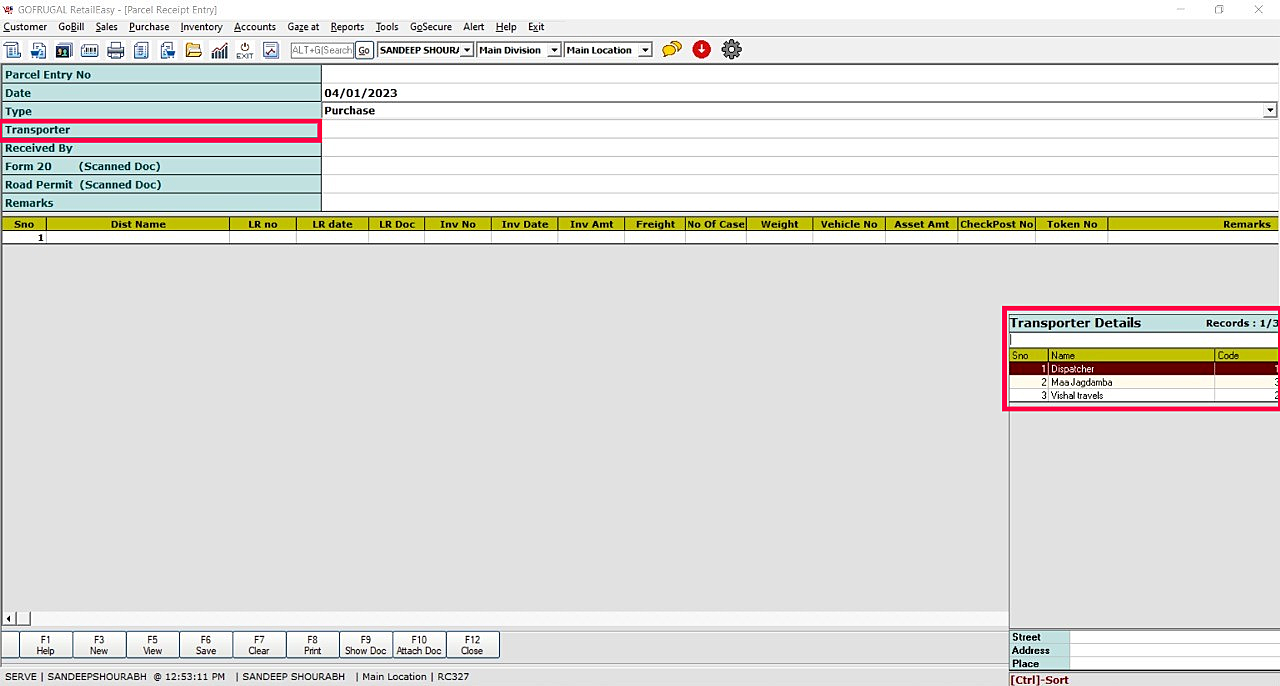Click the Transporter Details search box
The width and height of the screenshot is (1280, 686).
pos(1144,340)
